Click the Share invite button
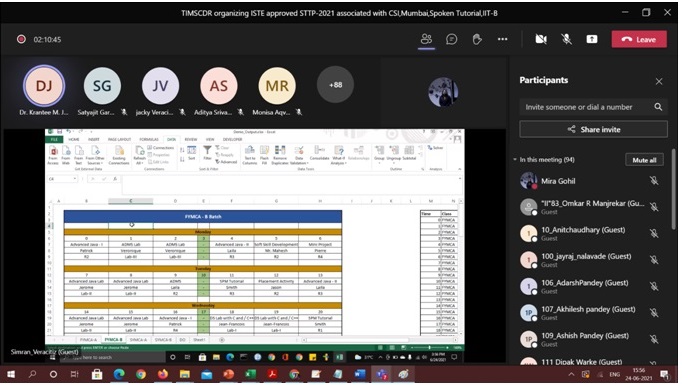 [593, 129]
